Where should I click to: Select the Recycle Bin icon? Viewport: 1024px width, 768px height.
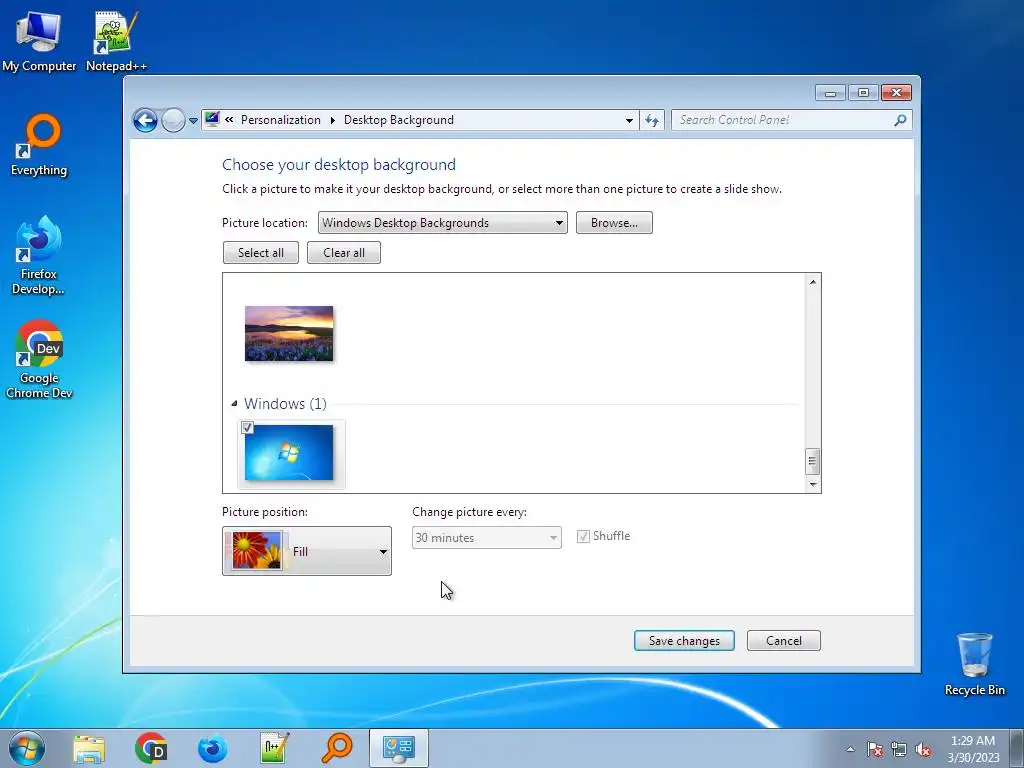click(974, 664)
